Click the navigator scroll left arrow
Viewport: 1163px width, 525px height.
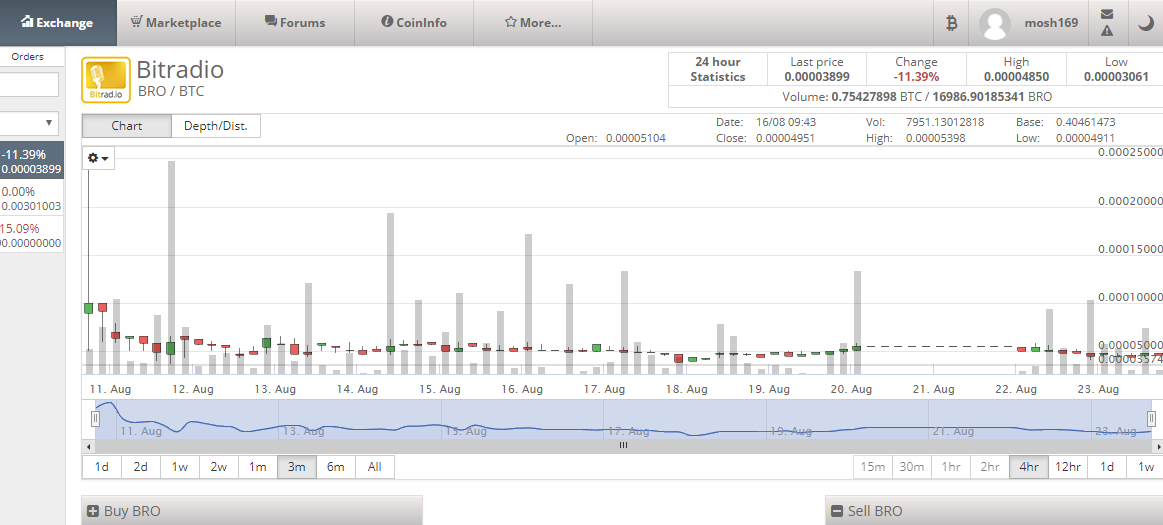pos(89,446)
